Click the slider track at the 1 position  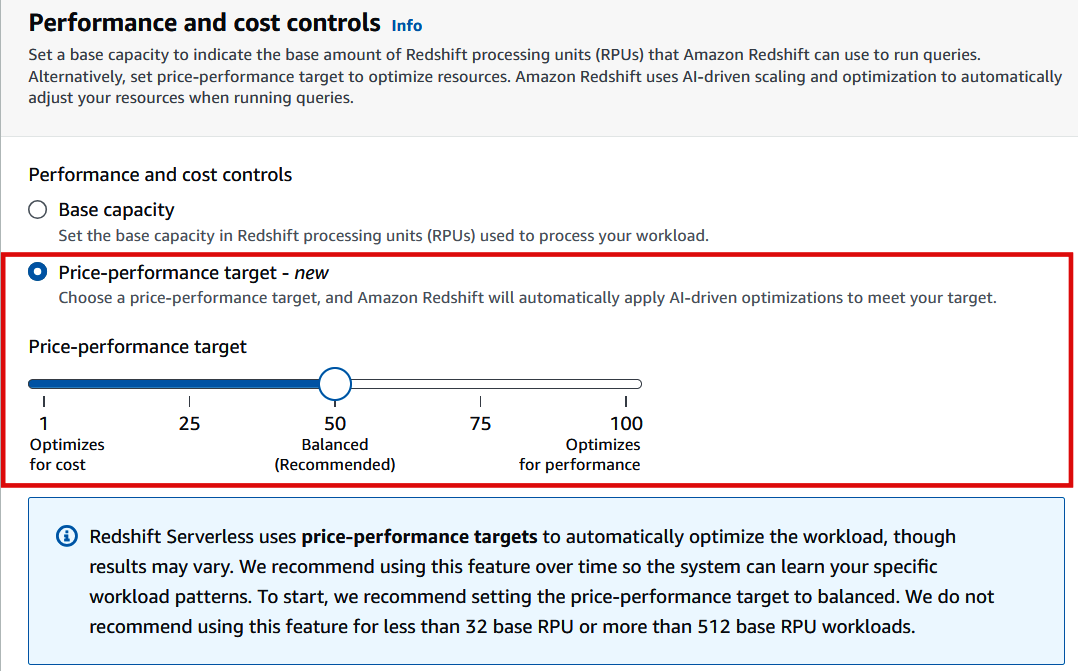pos(44,383)
